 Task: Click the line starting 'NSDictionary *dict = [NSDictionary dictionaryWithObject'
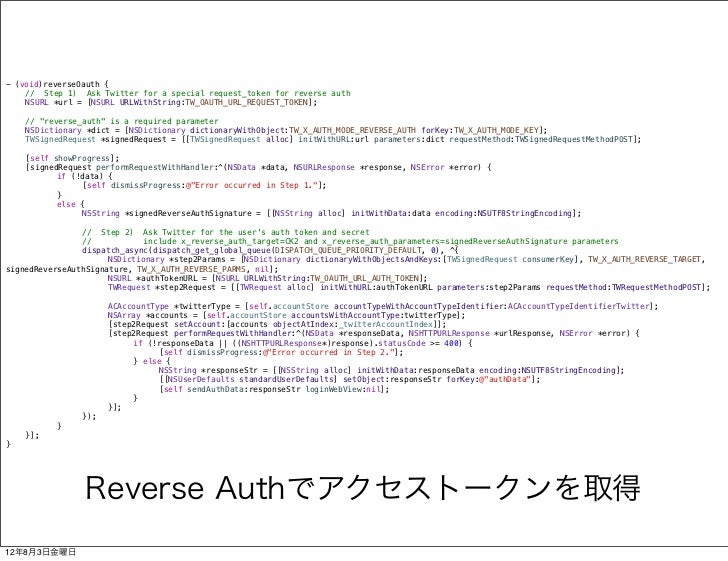coord(286,130)
